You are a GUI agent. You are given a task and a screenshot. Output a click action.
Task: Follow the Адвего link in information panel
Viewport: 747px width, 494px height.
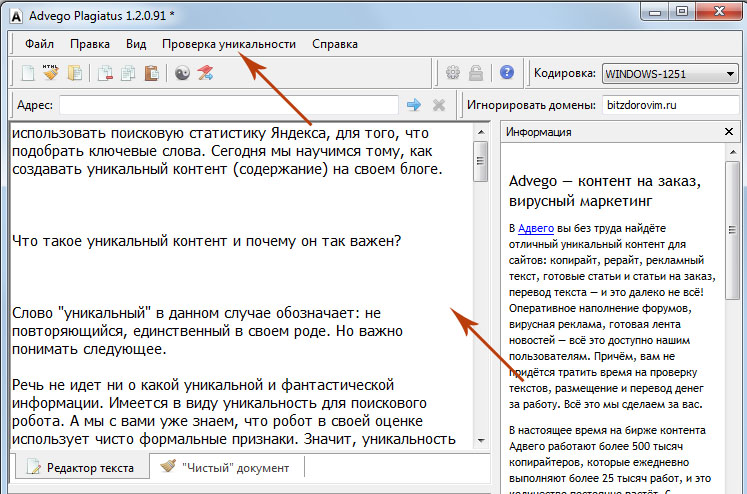pyautogui.click(x=535, y=228)
